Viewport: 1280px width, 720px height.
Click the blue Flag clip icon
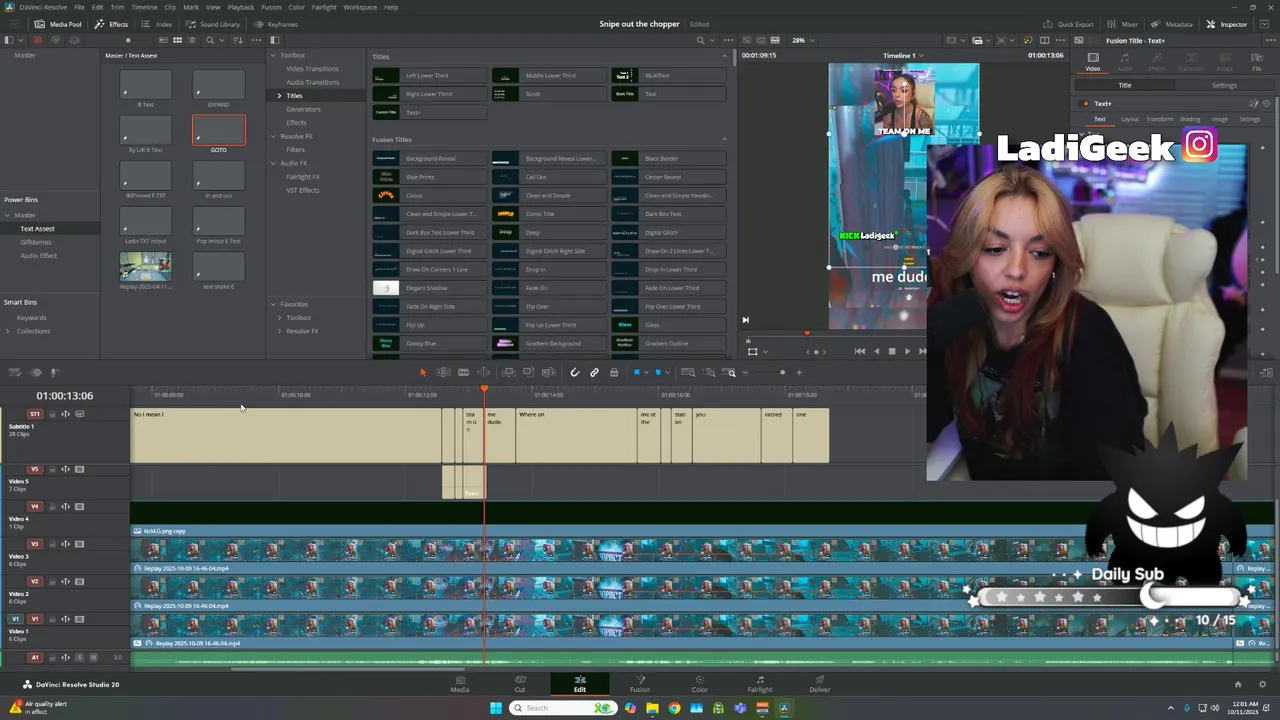pyautogui.click(x=637, y=372)
